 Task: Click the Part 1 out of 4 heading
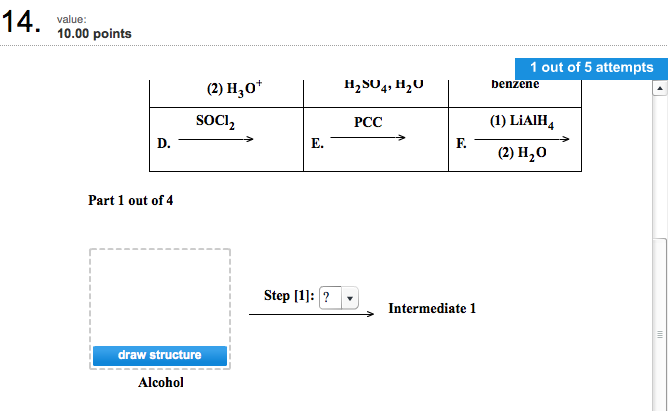130,200
